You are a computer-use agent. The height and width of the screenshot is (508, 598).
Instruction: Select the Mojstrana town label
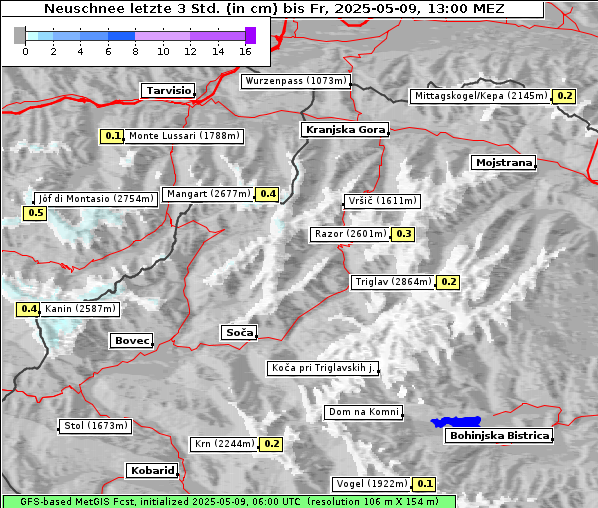click(x=504, y=163)
